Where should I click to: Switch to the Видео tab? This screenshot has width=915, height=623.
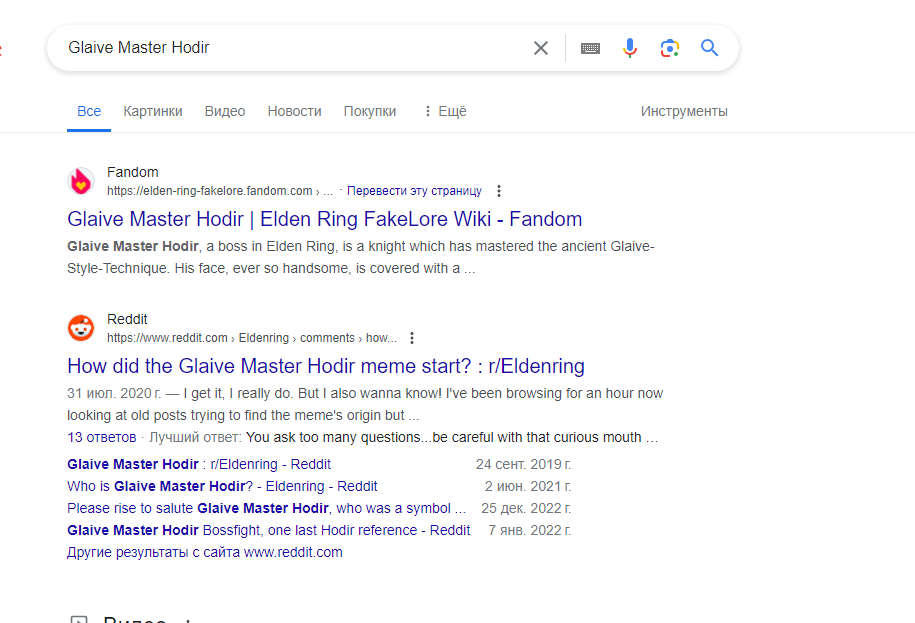pyautogui.click(x=225, y=111)
